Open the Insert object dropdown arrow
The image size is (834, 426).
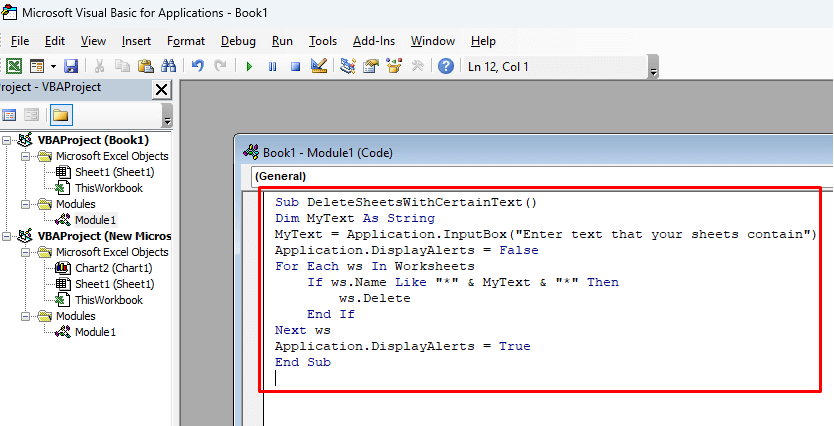[53, 67]
